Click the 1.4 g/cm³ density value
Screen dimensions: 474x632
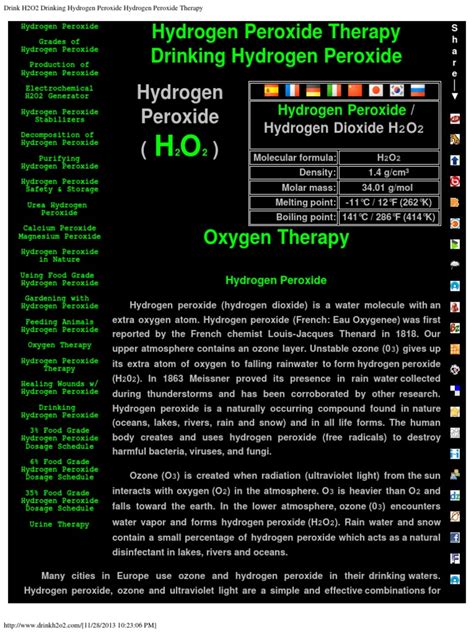388,173
